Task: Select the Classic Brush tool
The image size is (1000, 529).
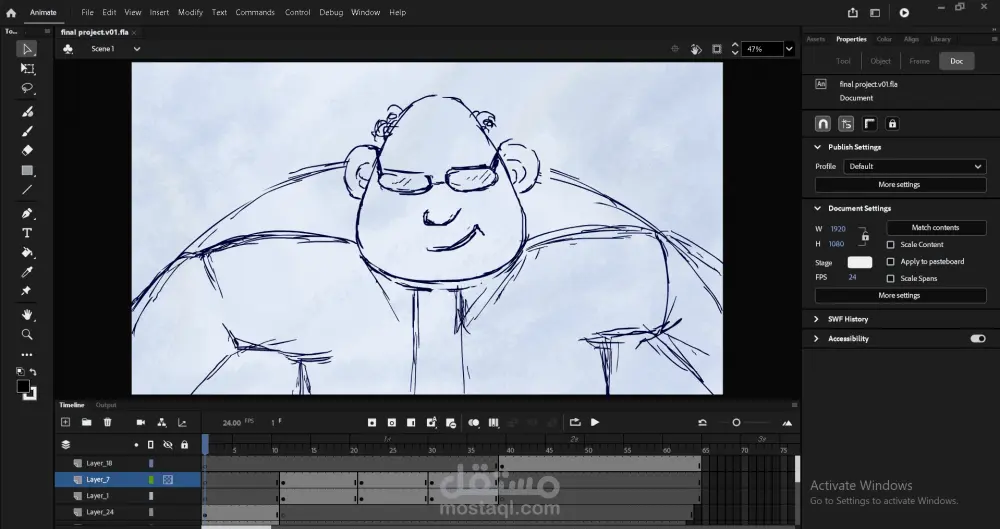Action: click(x=27, y=131)
